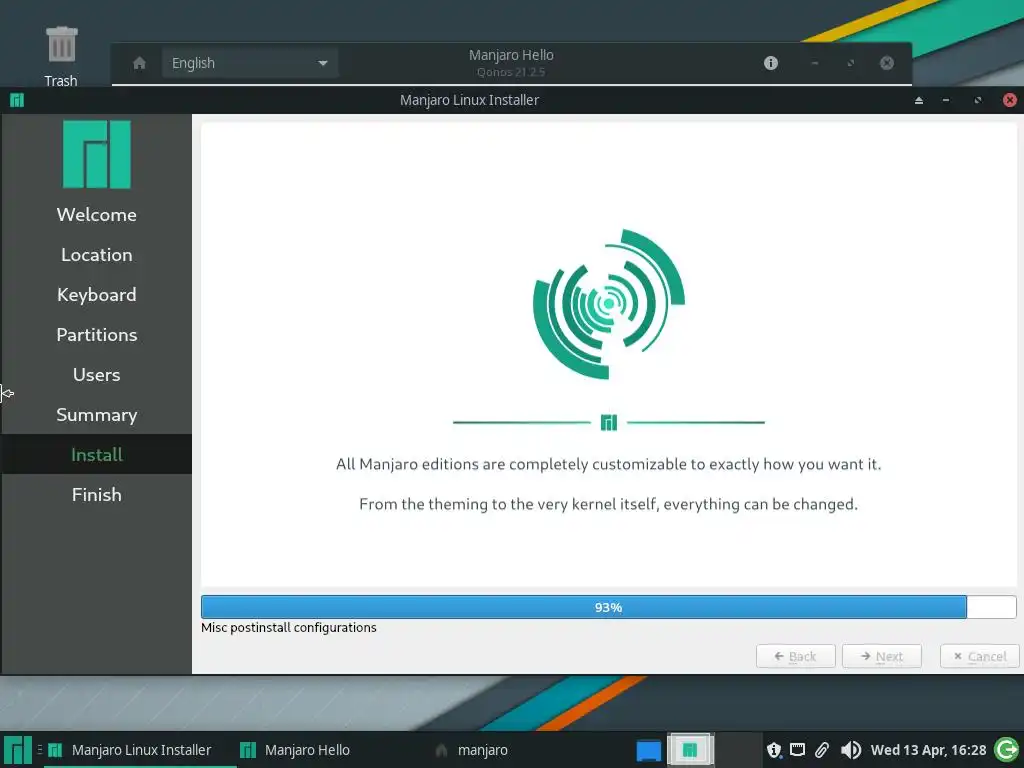Select the Location step in the sidebar
1024x768 pixels.
pyautogui.click(x=97, y=255)
